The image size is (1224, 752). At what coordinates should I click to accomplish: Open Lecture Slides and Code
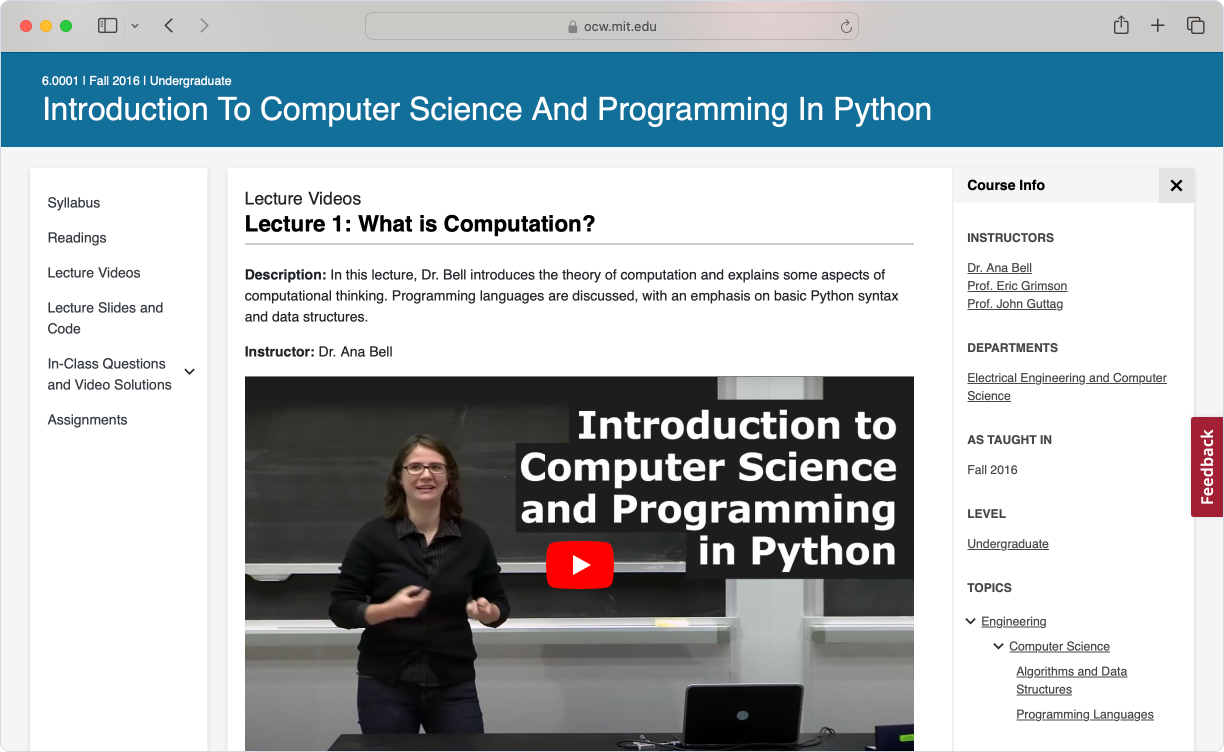tap(105, 318)
